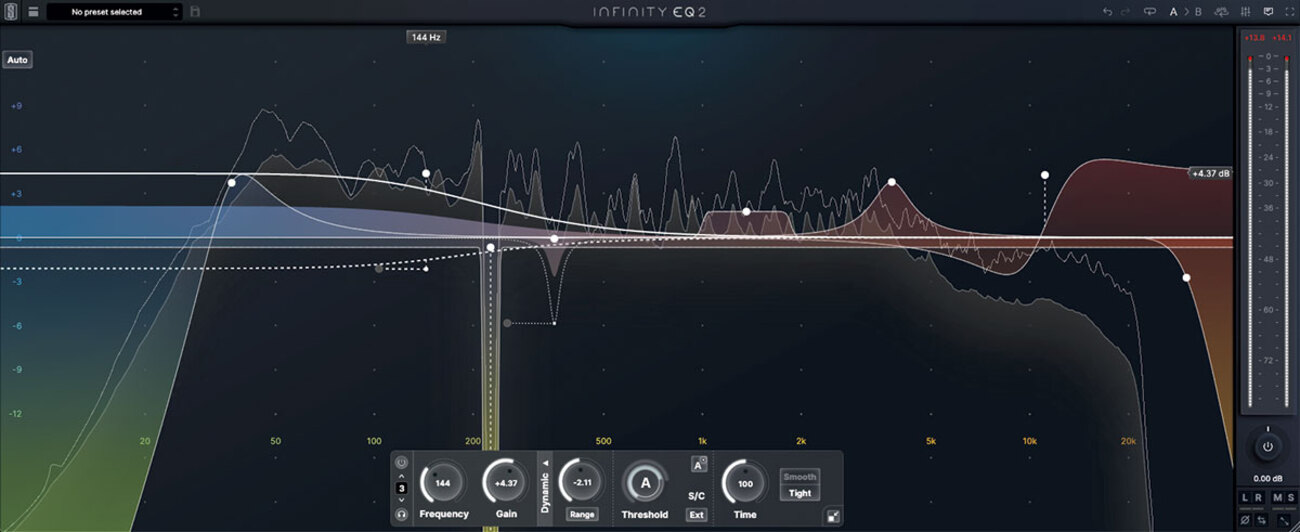The height and width of the screenshot is (532, 1300).
Task: Click the redo arrow icon
Action: click(1126, 12)
